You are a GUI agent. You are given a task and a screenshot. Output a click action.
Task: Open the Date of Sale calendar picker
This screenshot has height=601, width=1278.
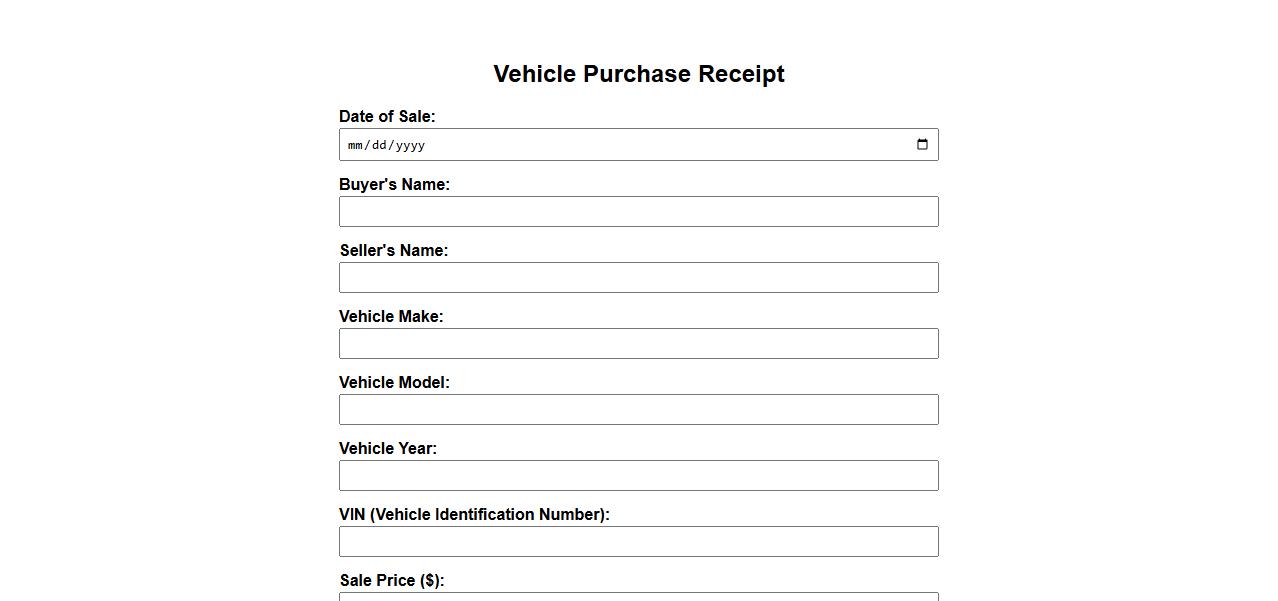(922, 145)
